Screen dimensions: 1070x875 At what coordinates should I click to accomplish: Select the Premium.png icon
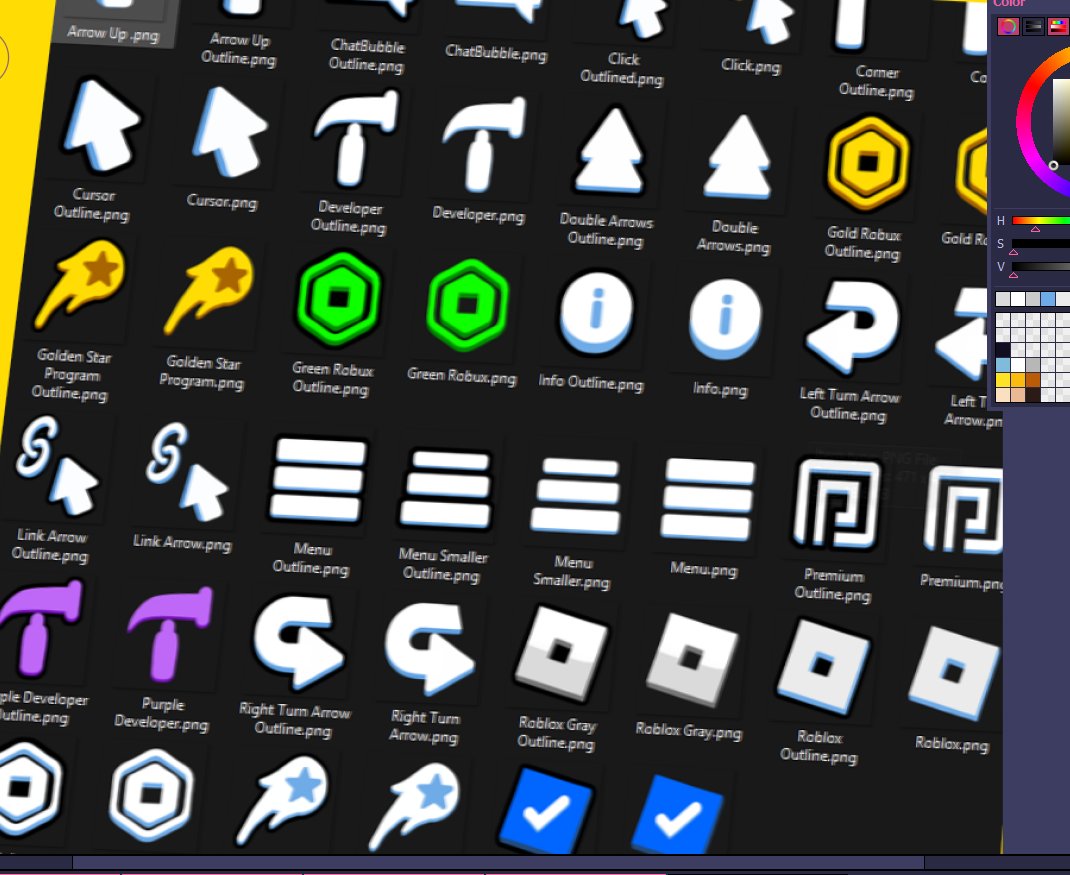point(964,512)
